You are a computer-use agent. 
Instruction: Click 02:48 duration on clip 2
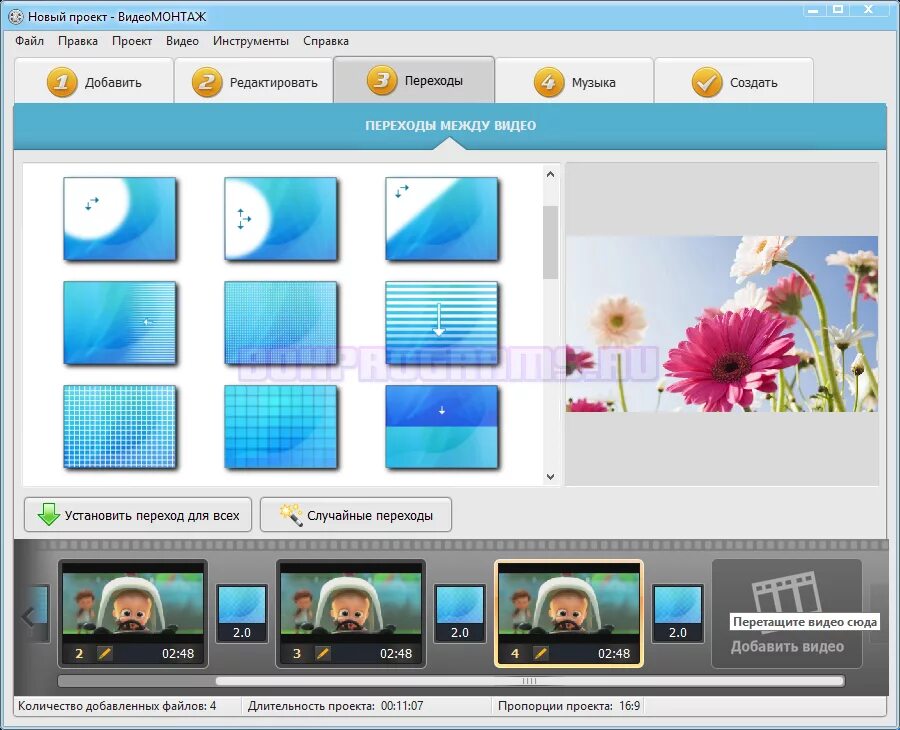(178, 653)
